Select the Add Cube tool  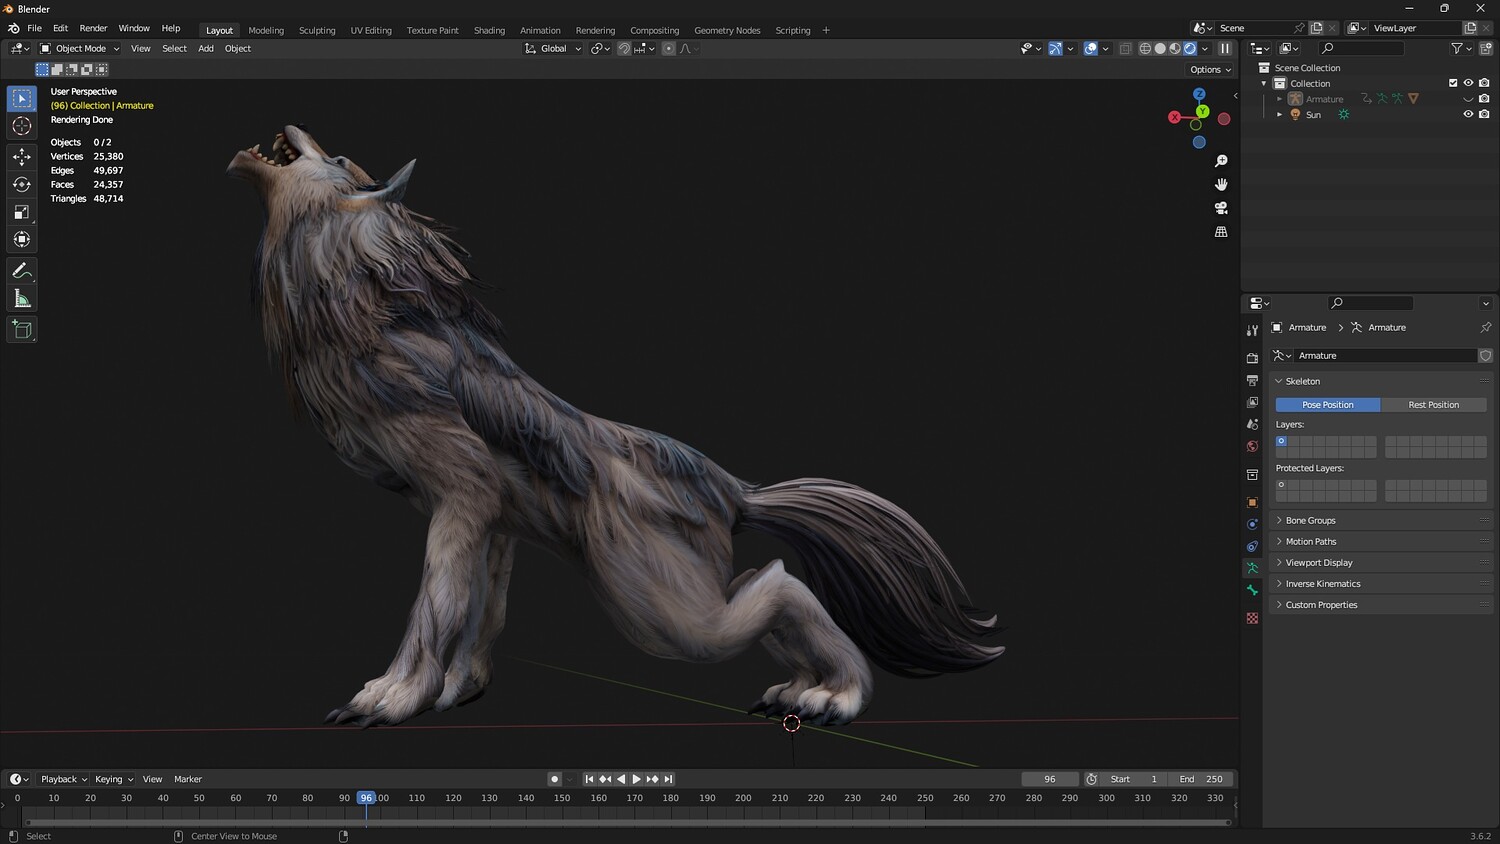[x=22, y=330]
